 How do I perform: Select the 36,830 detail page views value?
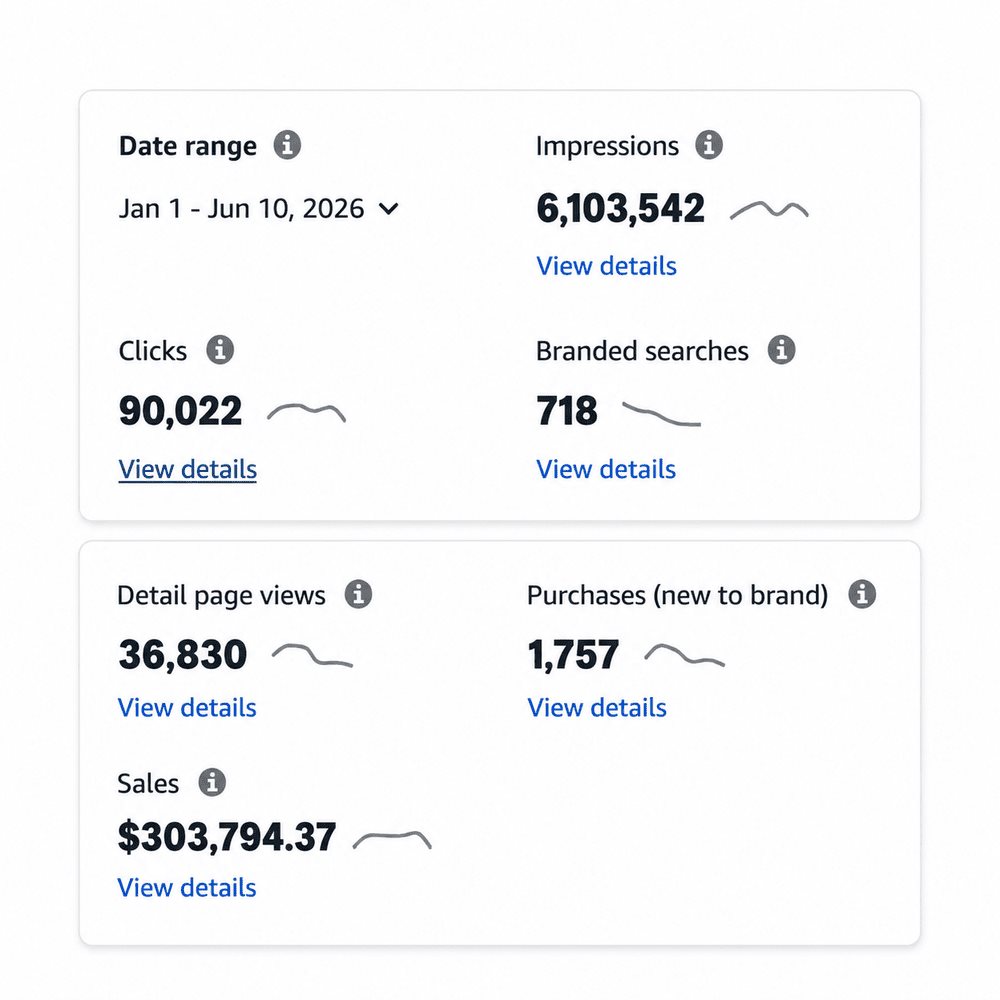tap(182, 655)
